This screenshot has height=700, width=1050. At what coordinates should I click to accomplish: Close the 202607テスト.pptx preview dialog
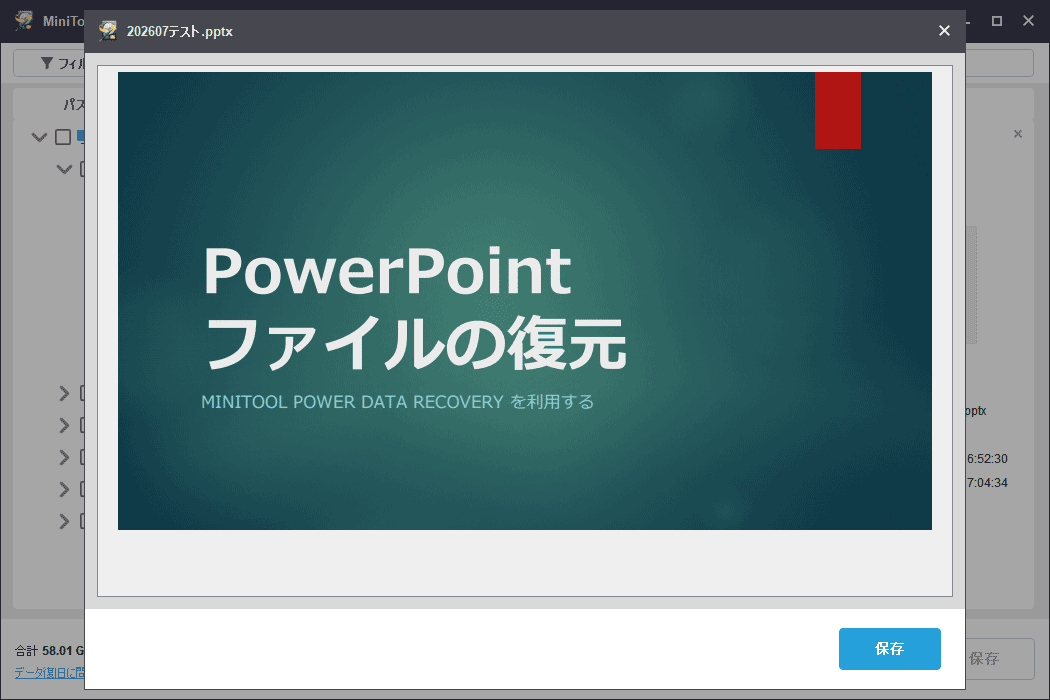[x=944, y=31]
